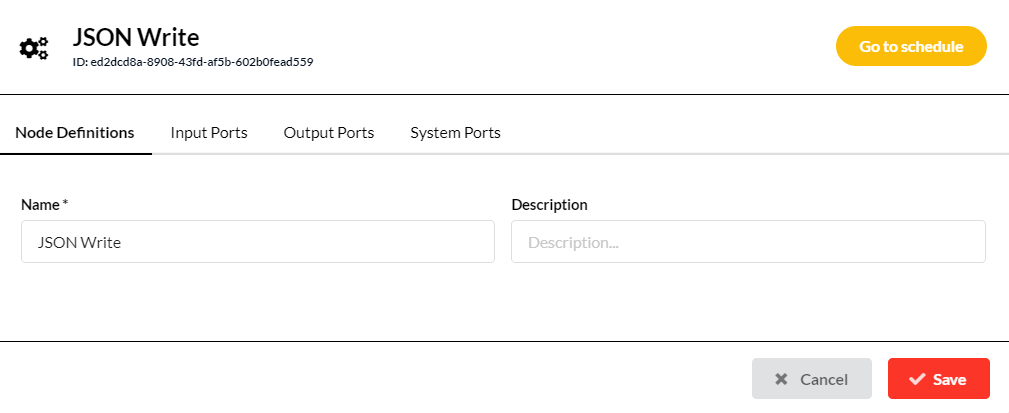Show the System Ports tab
Image resolution: width=1009 pixels, height=413 pixels.
point(456,133)
